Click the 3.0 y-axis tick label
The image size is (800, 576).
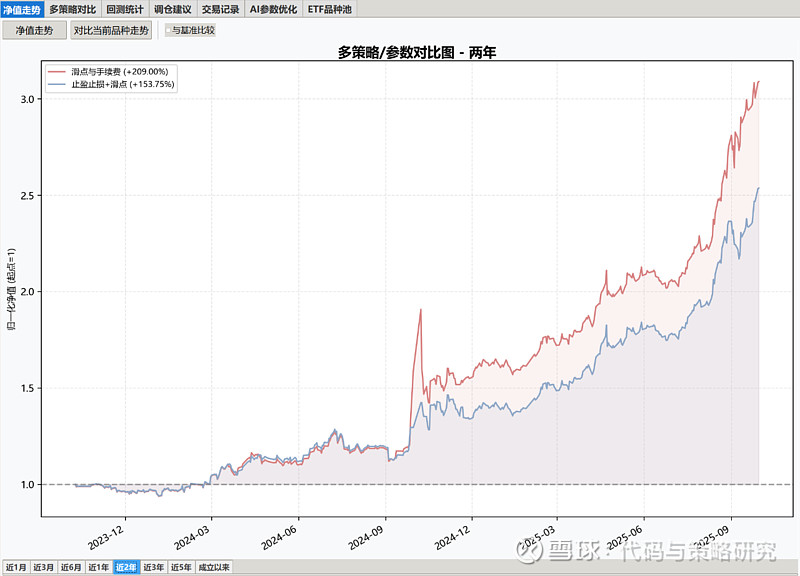click(x=28, y=99)
